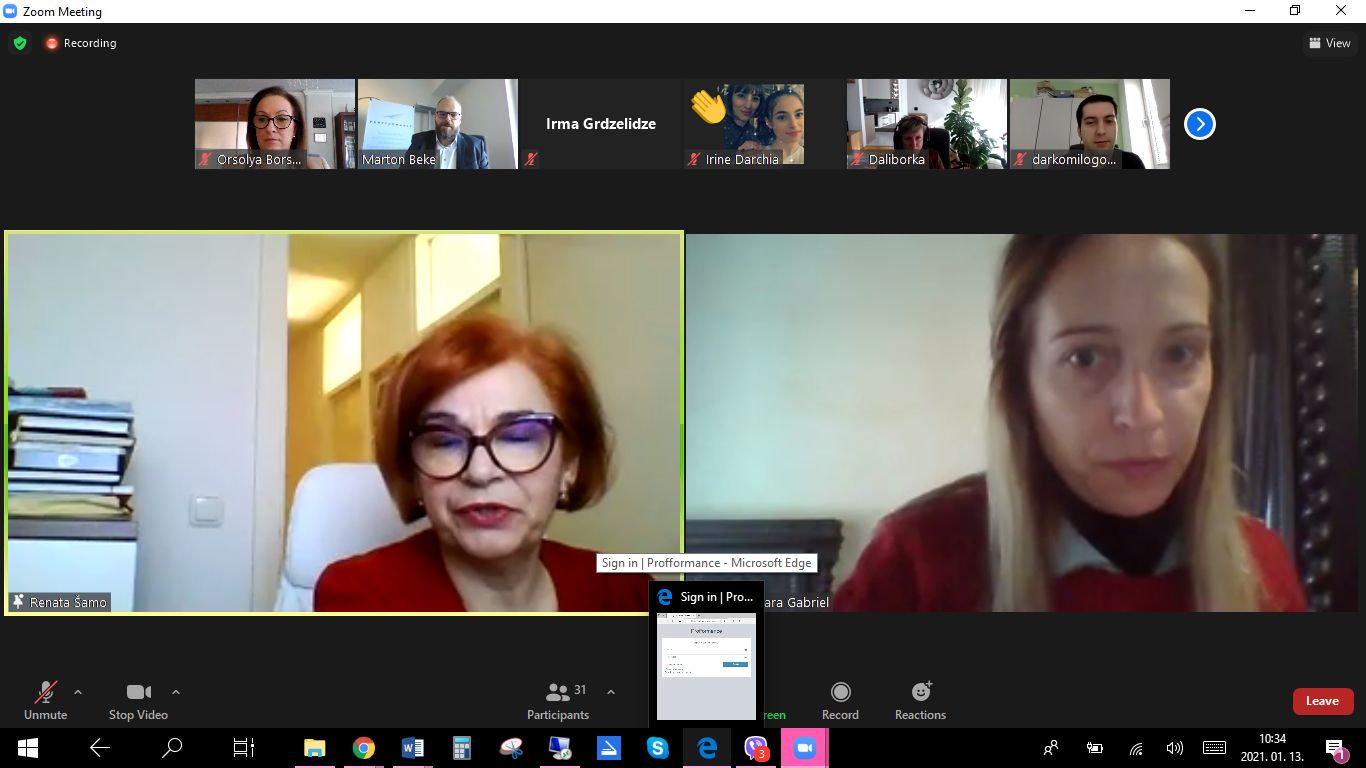Expand the chevron next to Participants

tap(611, 692)
